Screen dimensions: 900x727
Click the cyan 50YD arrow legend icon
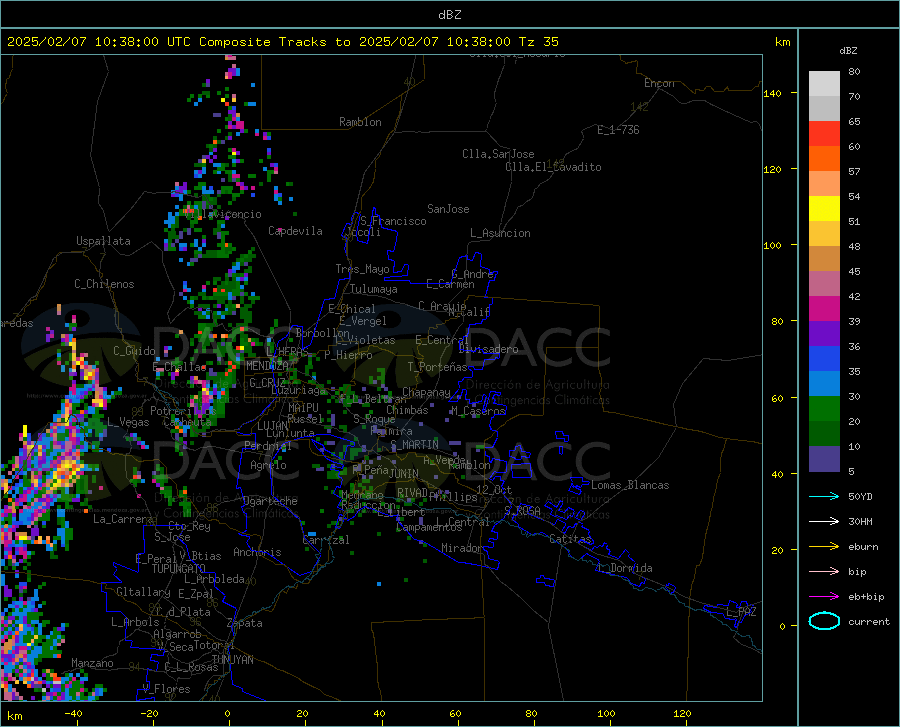click(x=824, y=496)
